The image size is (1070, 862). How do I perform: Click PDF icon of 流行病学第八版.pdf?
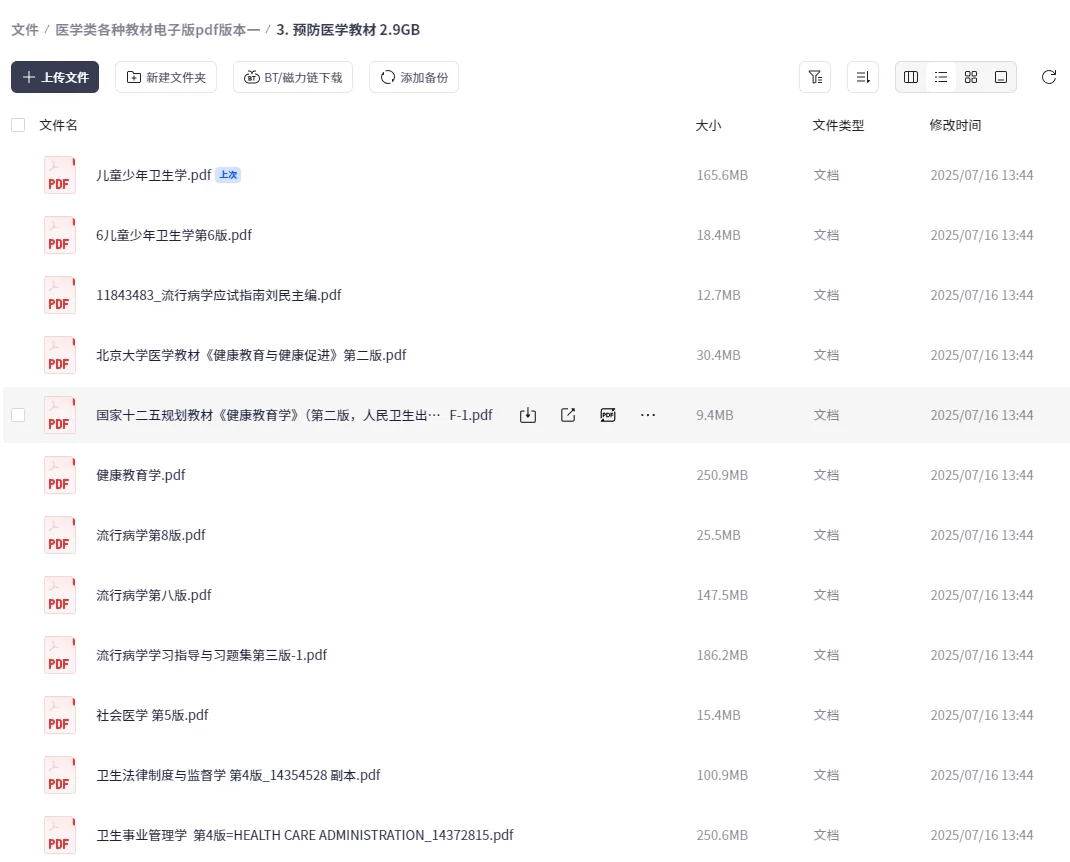point(59,595)
